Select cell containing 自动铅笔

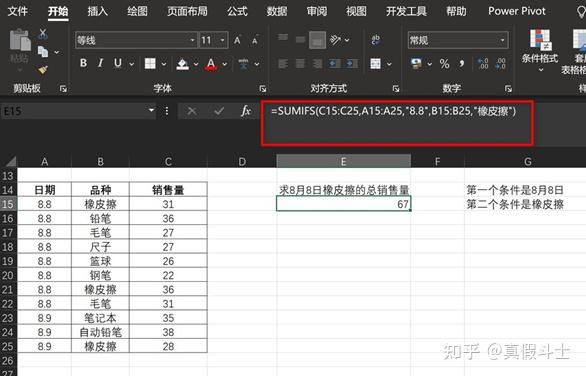pos(101,332)
